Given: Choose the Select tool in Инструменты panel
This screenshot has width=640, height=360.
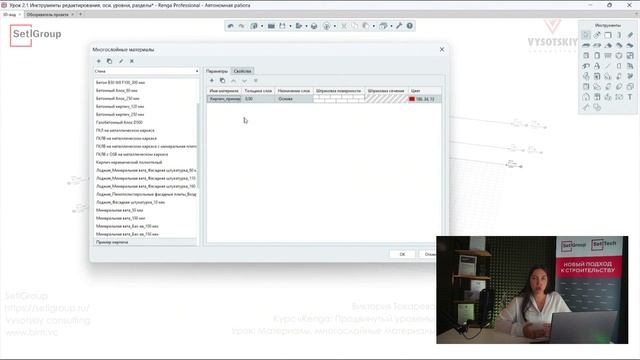Looking at the screenshot, I should (586, 35).
